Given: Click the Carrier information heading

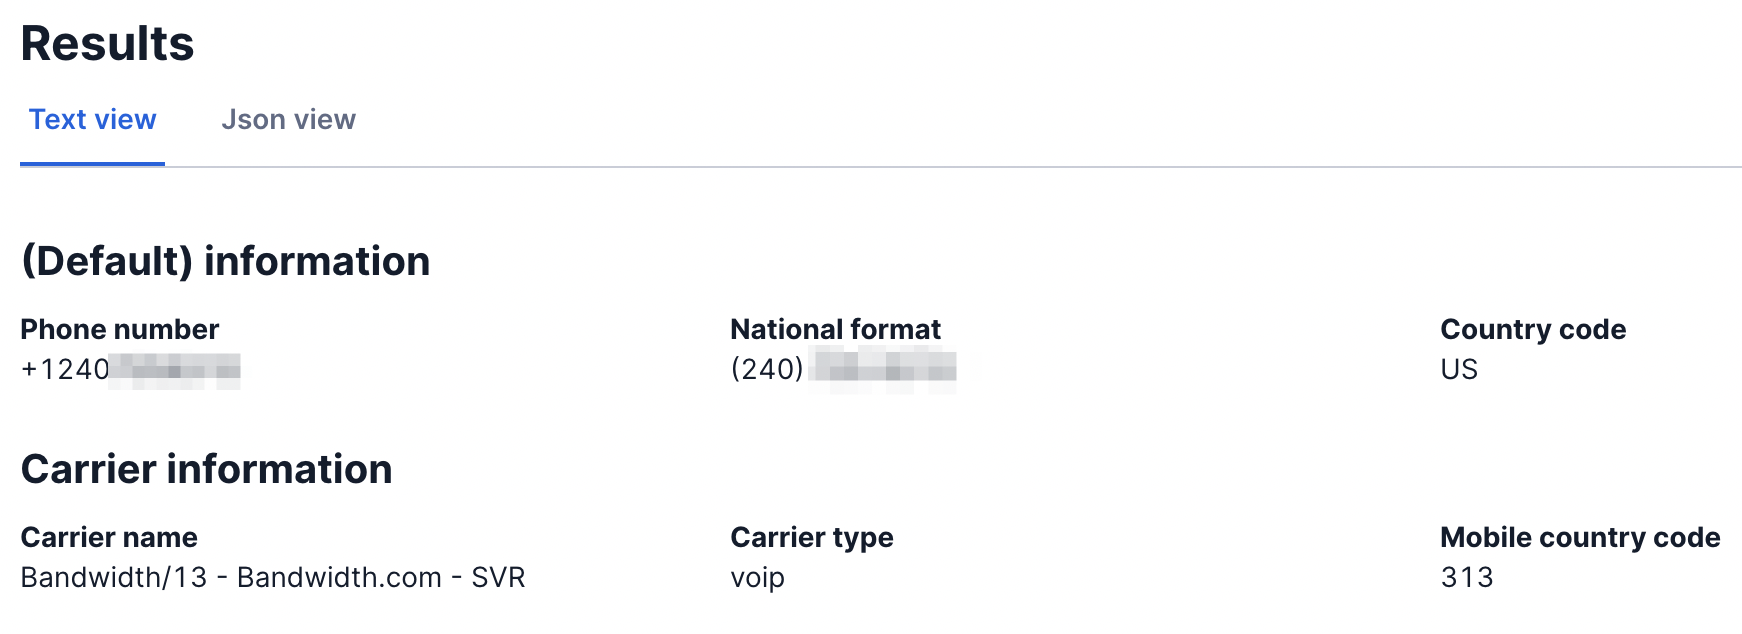Looking at the screenshot, I should (206, 470).
